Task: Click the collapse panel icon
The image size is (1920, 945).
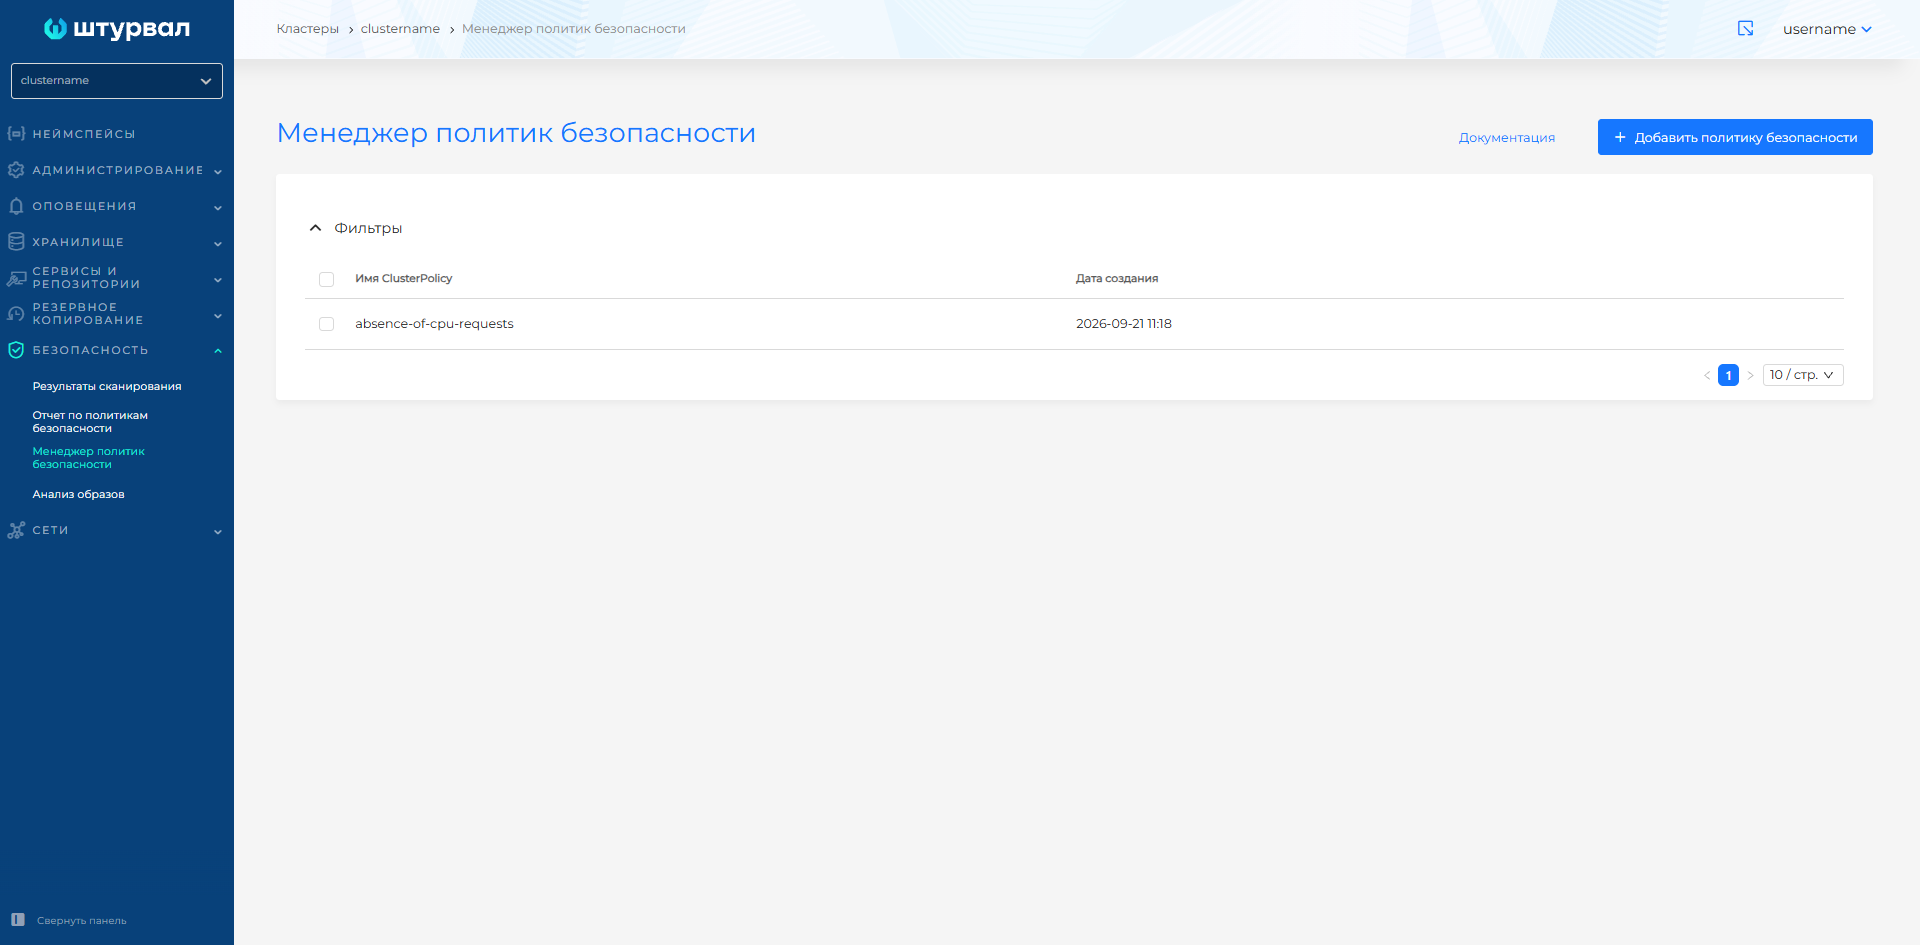Action: [18, 920]
